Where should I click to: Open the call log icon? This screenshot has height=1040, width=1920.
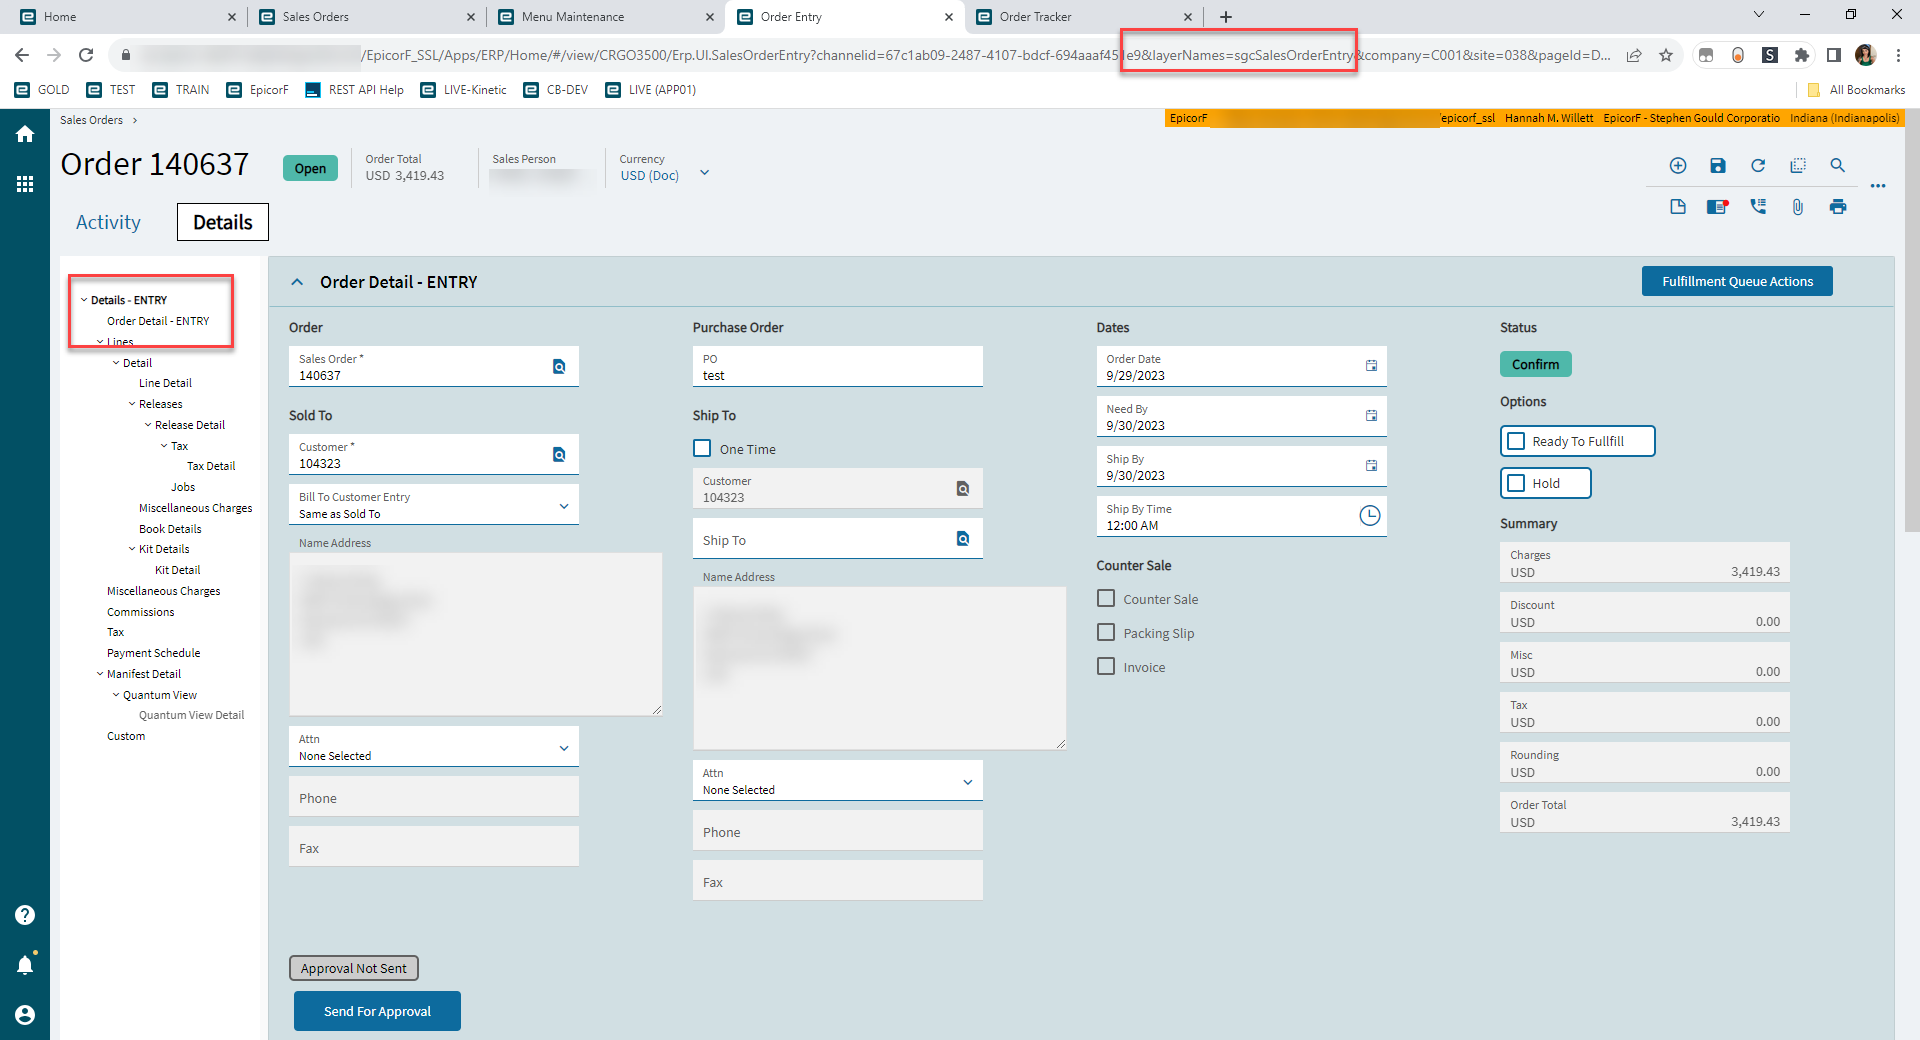point(1758,207)
